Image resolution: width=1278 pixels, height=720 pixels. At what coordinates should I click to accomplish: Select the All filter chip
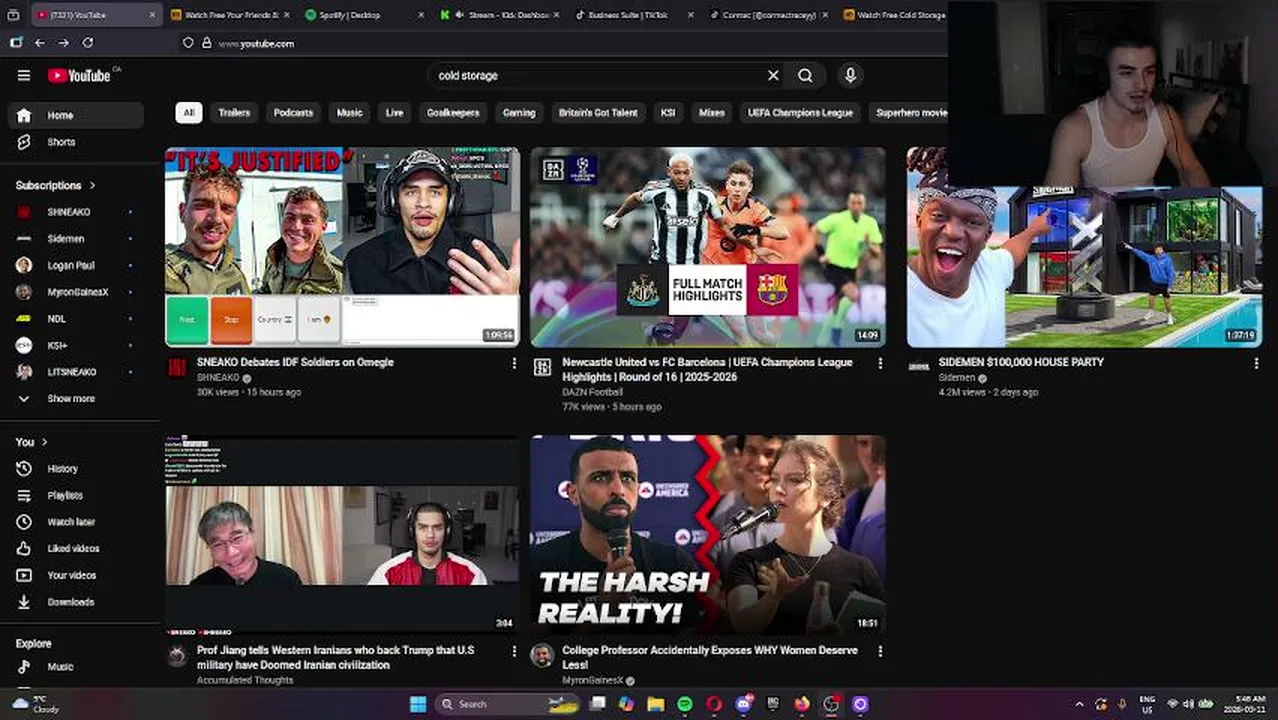tap(189, 113)
